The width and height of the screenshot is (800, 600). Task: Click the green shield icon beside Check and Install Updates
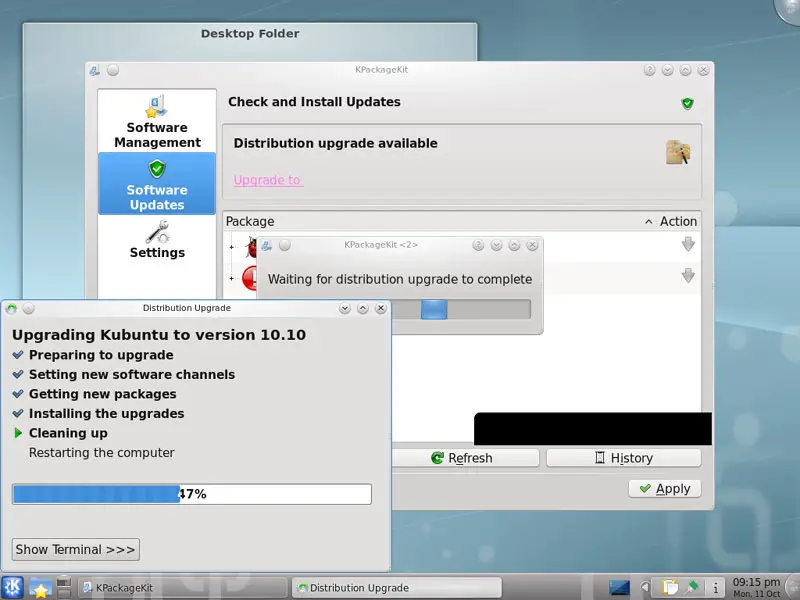coord(687,104)
